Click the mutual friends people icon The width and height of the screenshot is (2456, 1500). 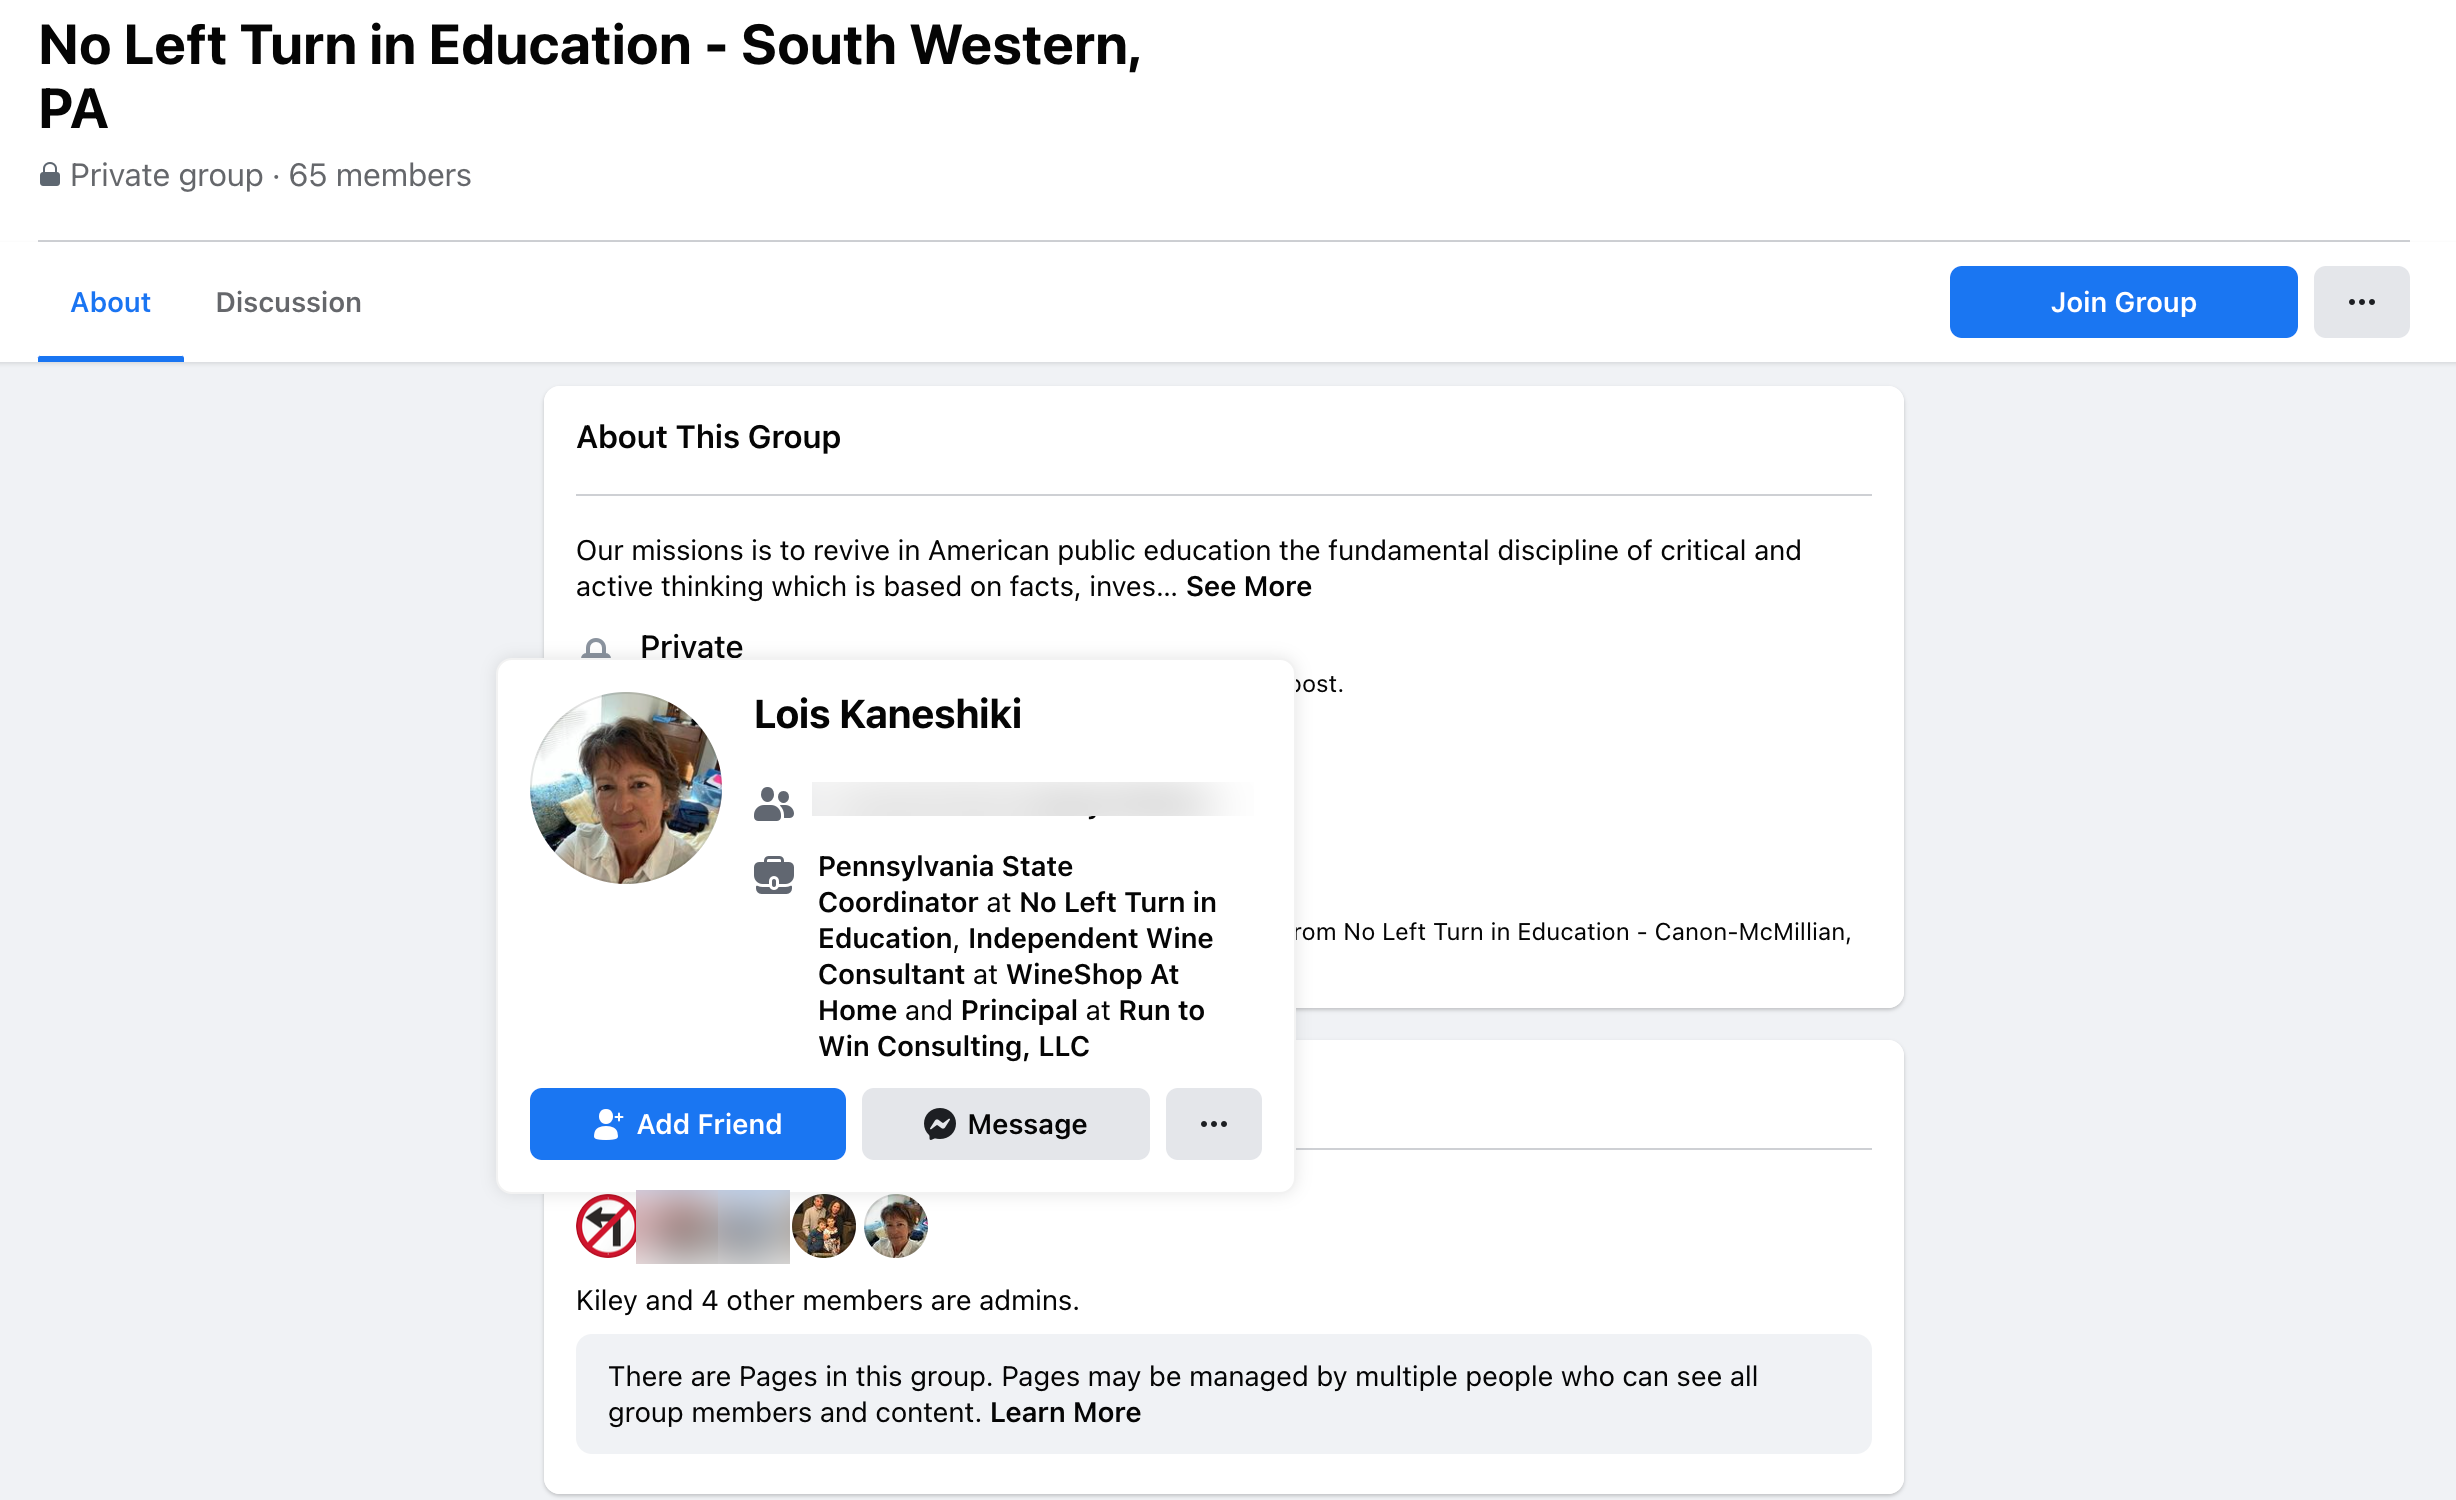click(773, 803)
